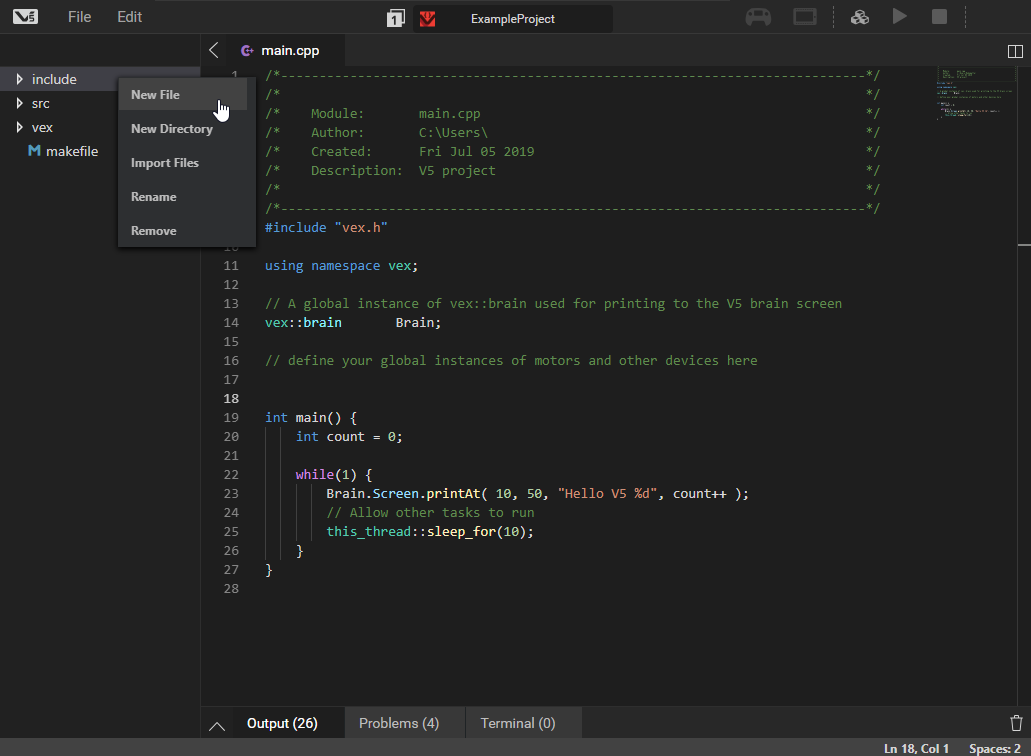The height and width of the screenshot is (756, 1031).
Task: Collapse the bottom panel using the caret
Action: [217, 723]
